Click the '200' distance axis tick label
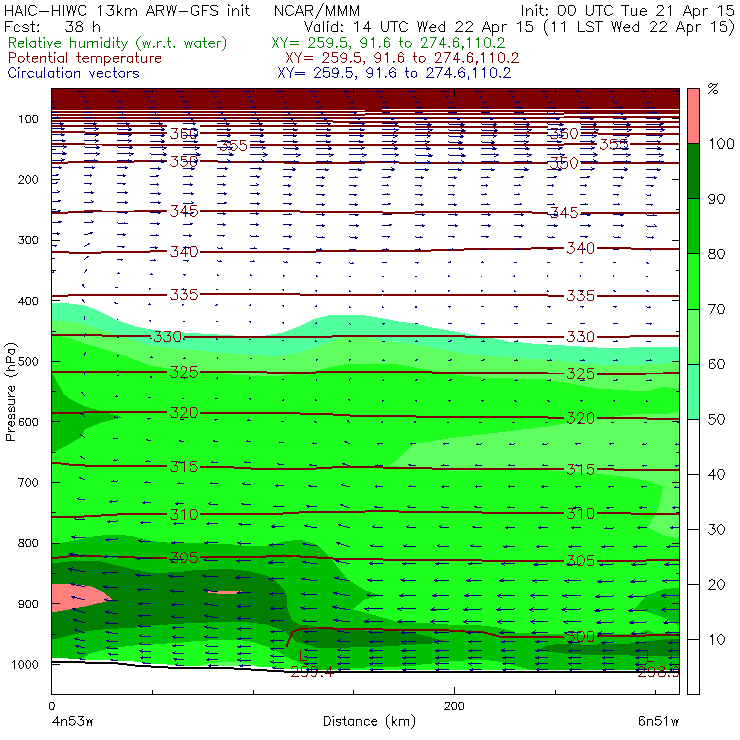 (x=454, y=706)
